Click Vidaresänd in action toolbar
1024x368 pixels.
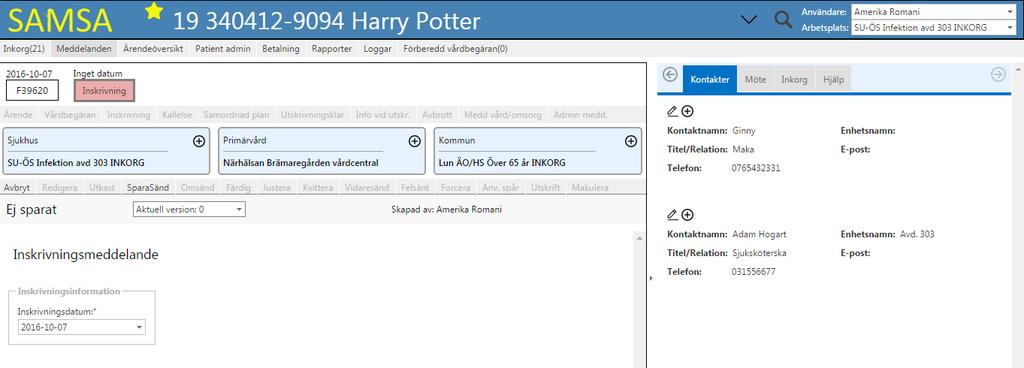(x=367, y=188)
